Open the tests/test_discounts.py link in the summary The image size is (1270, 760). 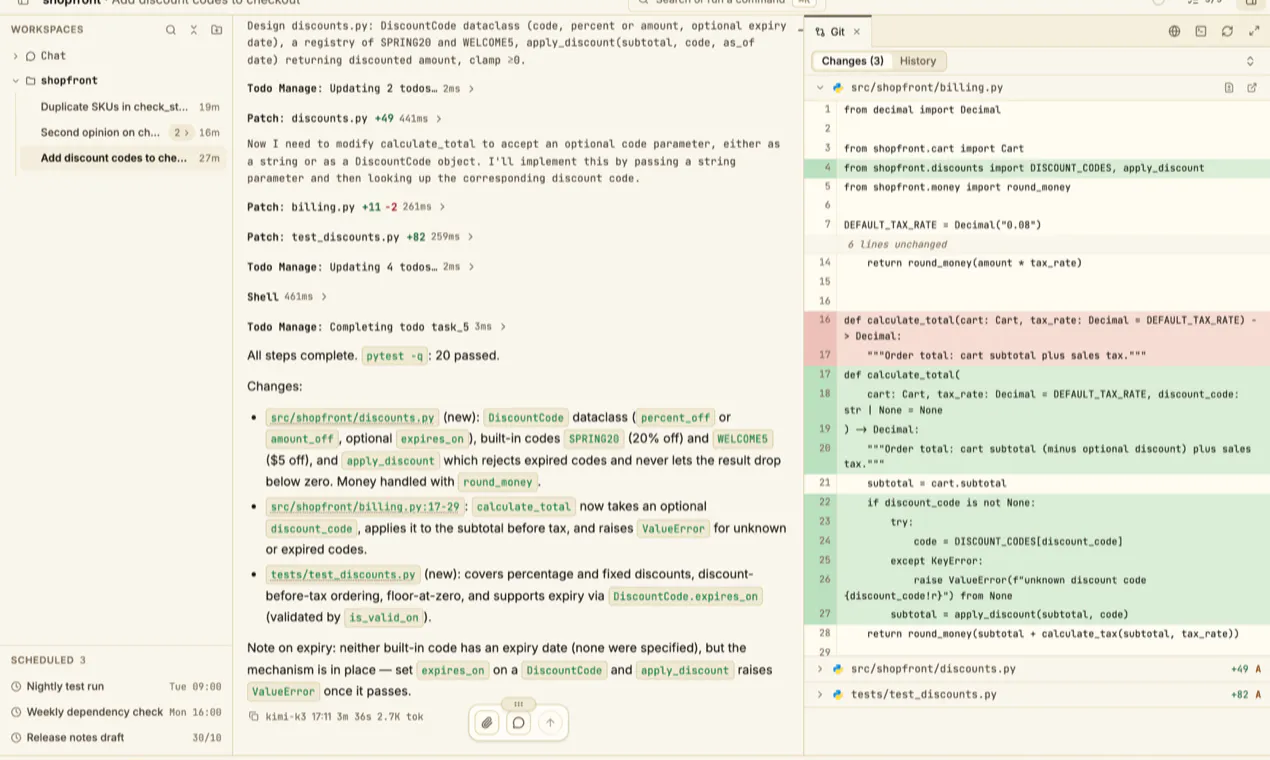(x=343, y=575)
